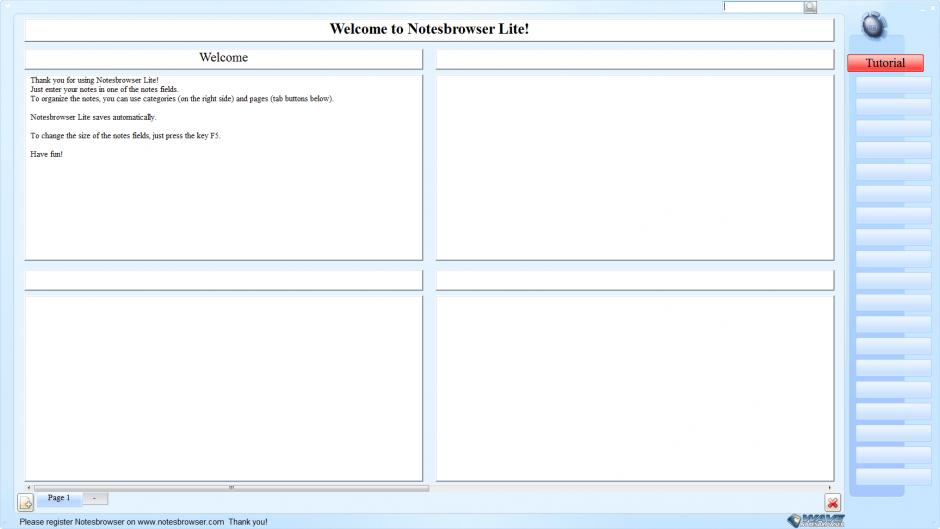940x529 pixels.
Task: Open the round knob options icon
Action: tap(873, 25)
